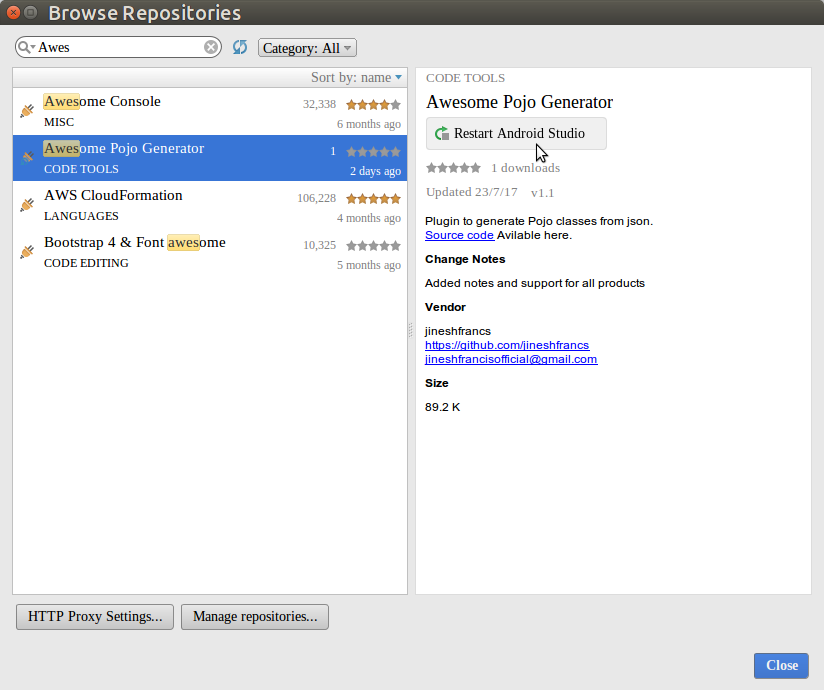The width and height of the screenshot is (824, 690).
Task: Click the LANGUAGES category label
Action: tap(81, 216)
